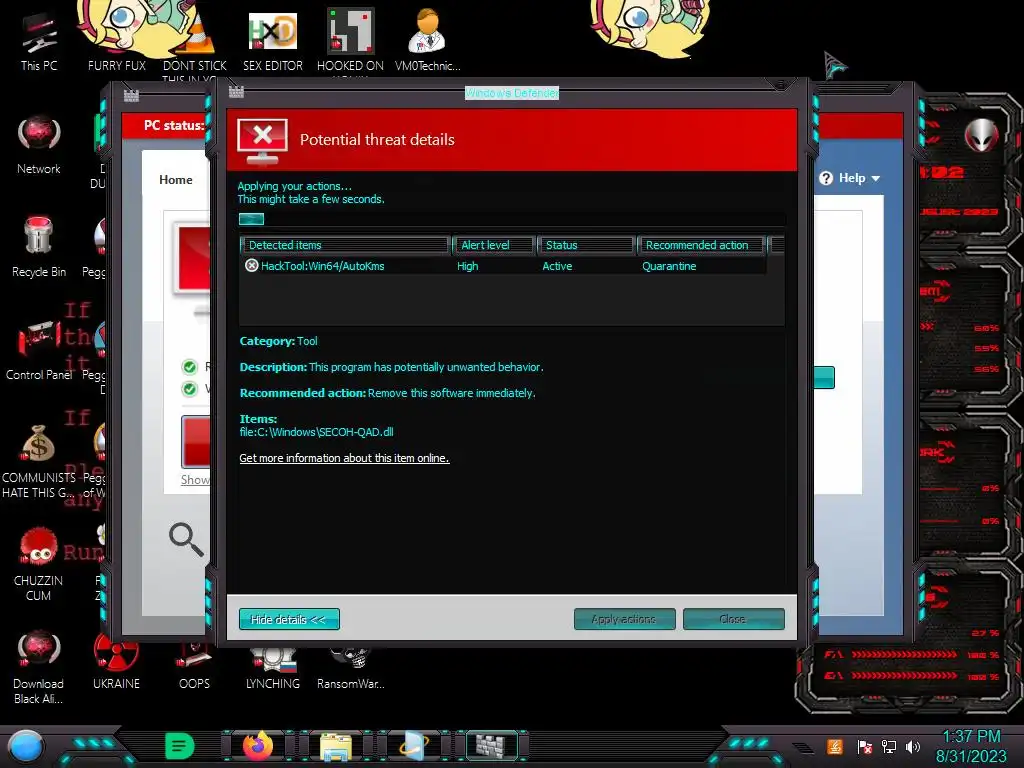1024x768 pixels.
Task: Open the RansomWar skull icon
Action: click(x=350, y=666)
